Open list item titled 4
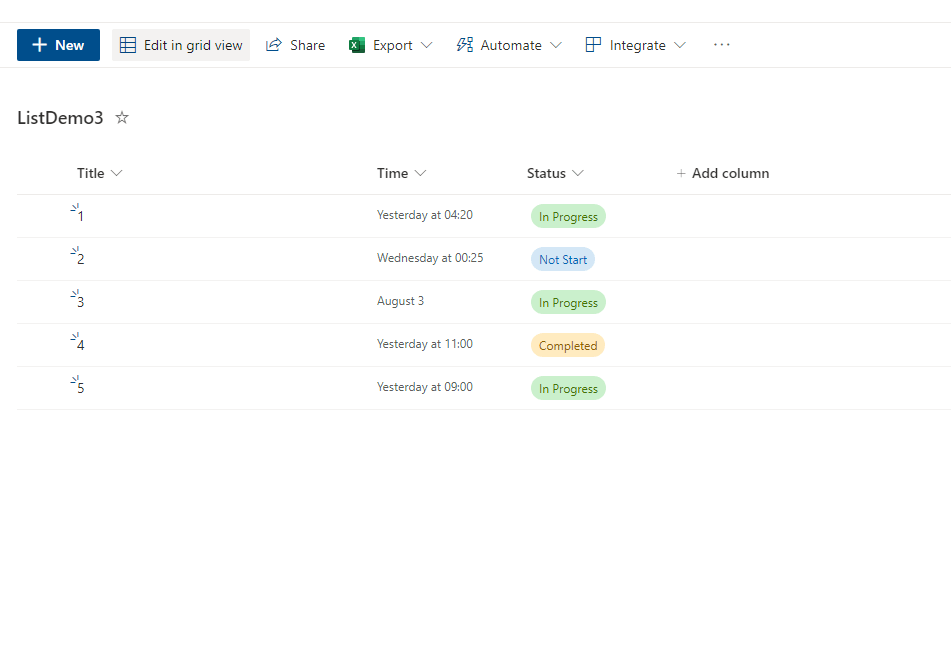The height and width of the screenshot is (662, 951). point(81,345)
